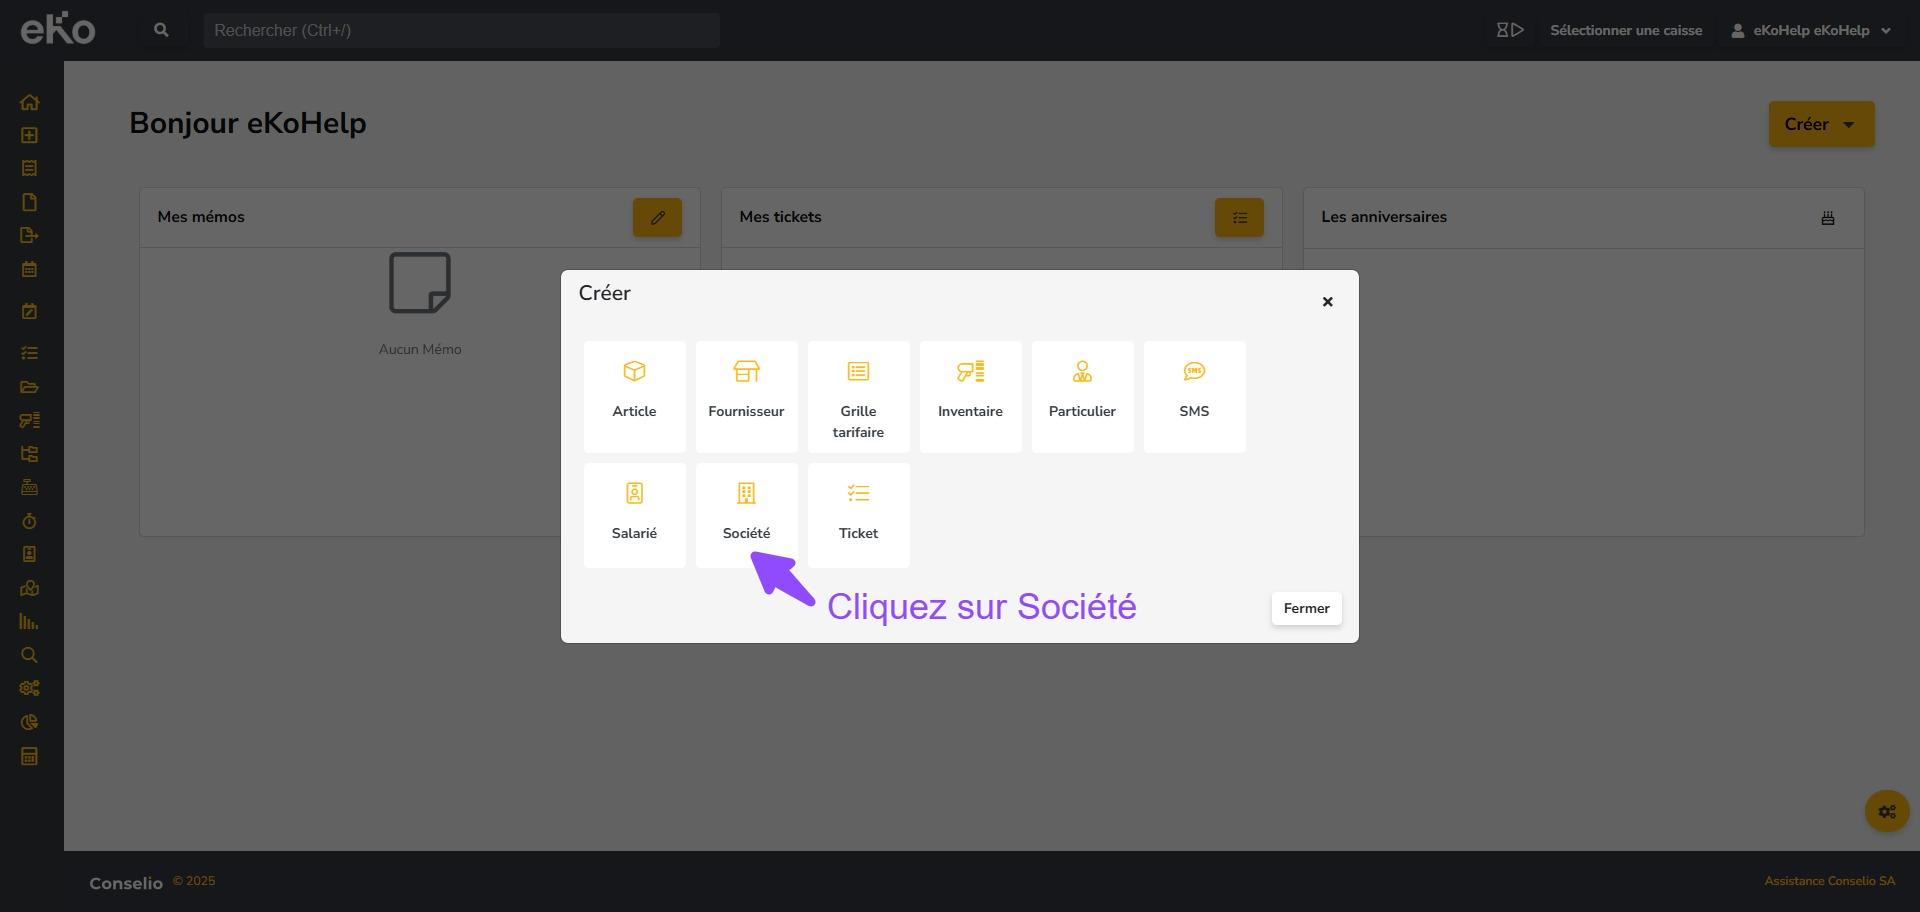Select the Inventaire tile
1920x912 pixels.
[970, 396]
